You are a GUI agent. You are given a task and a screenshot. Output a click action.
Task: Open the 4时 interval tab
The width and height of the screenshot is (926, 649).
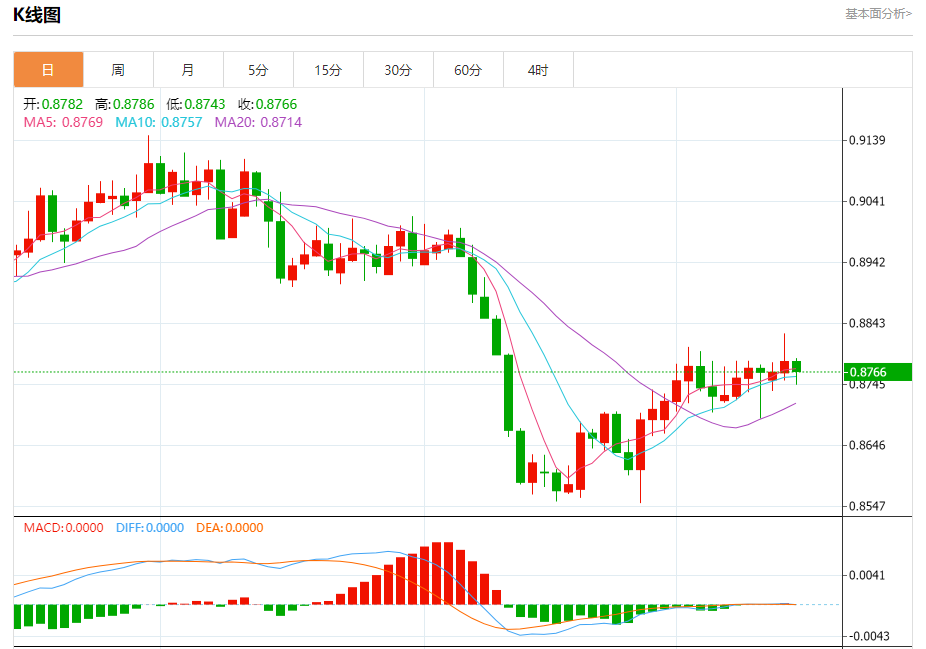(538, 70)
